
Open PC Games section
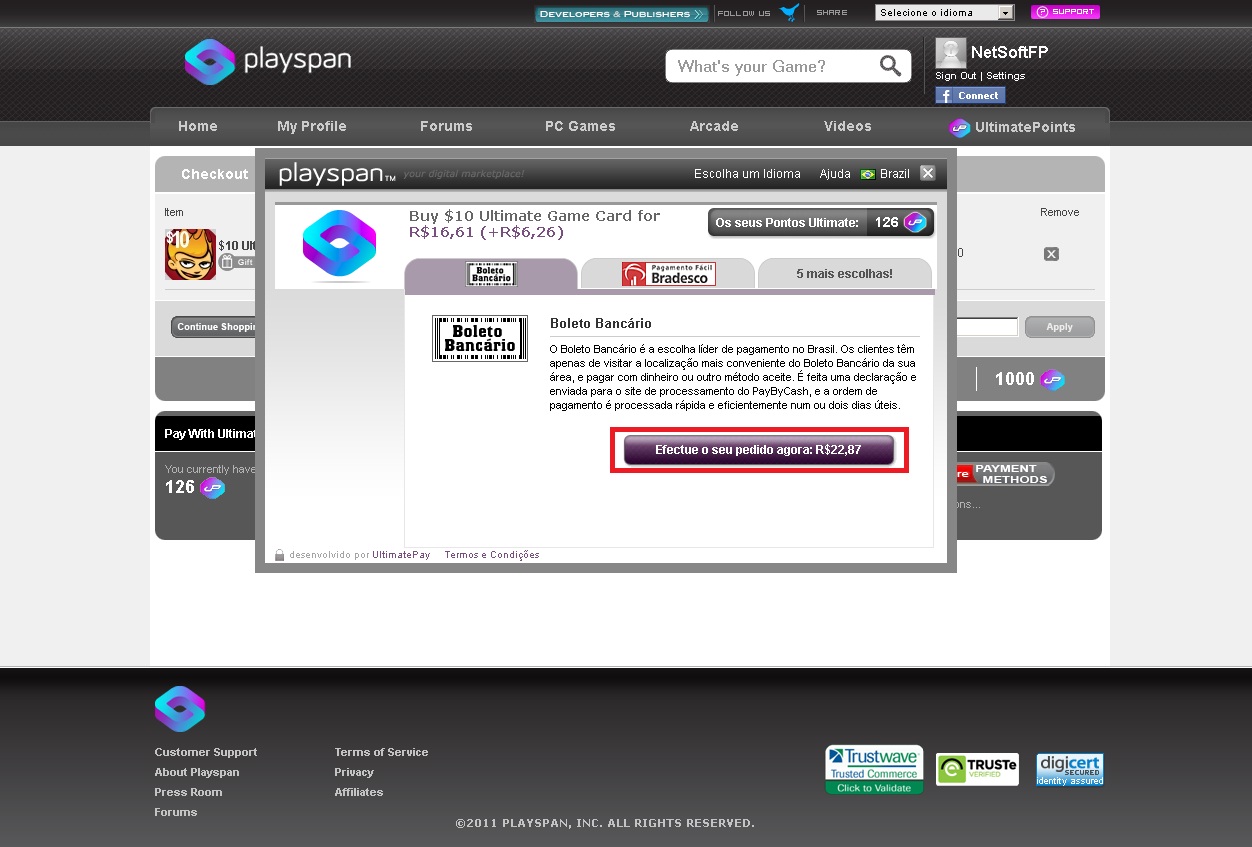pyautogui.click(x=580, y=126)
